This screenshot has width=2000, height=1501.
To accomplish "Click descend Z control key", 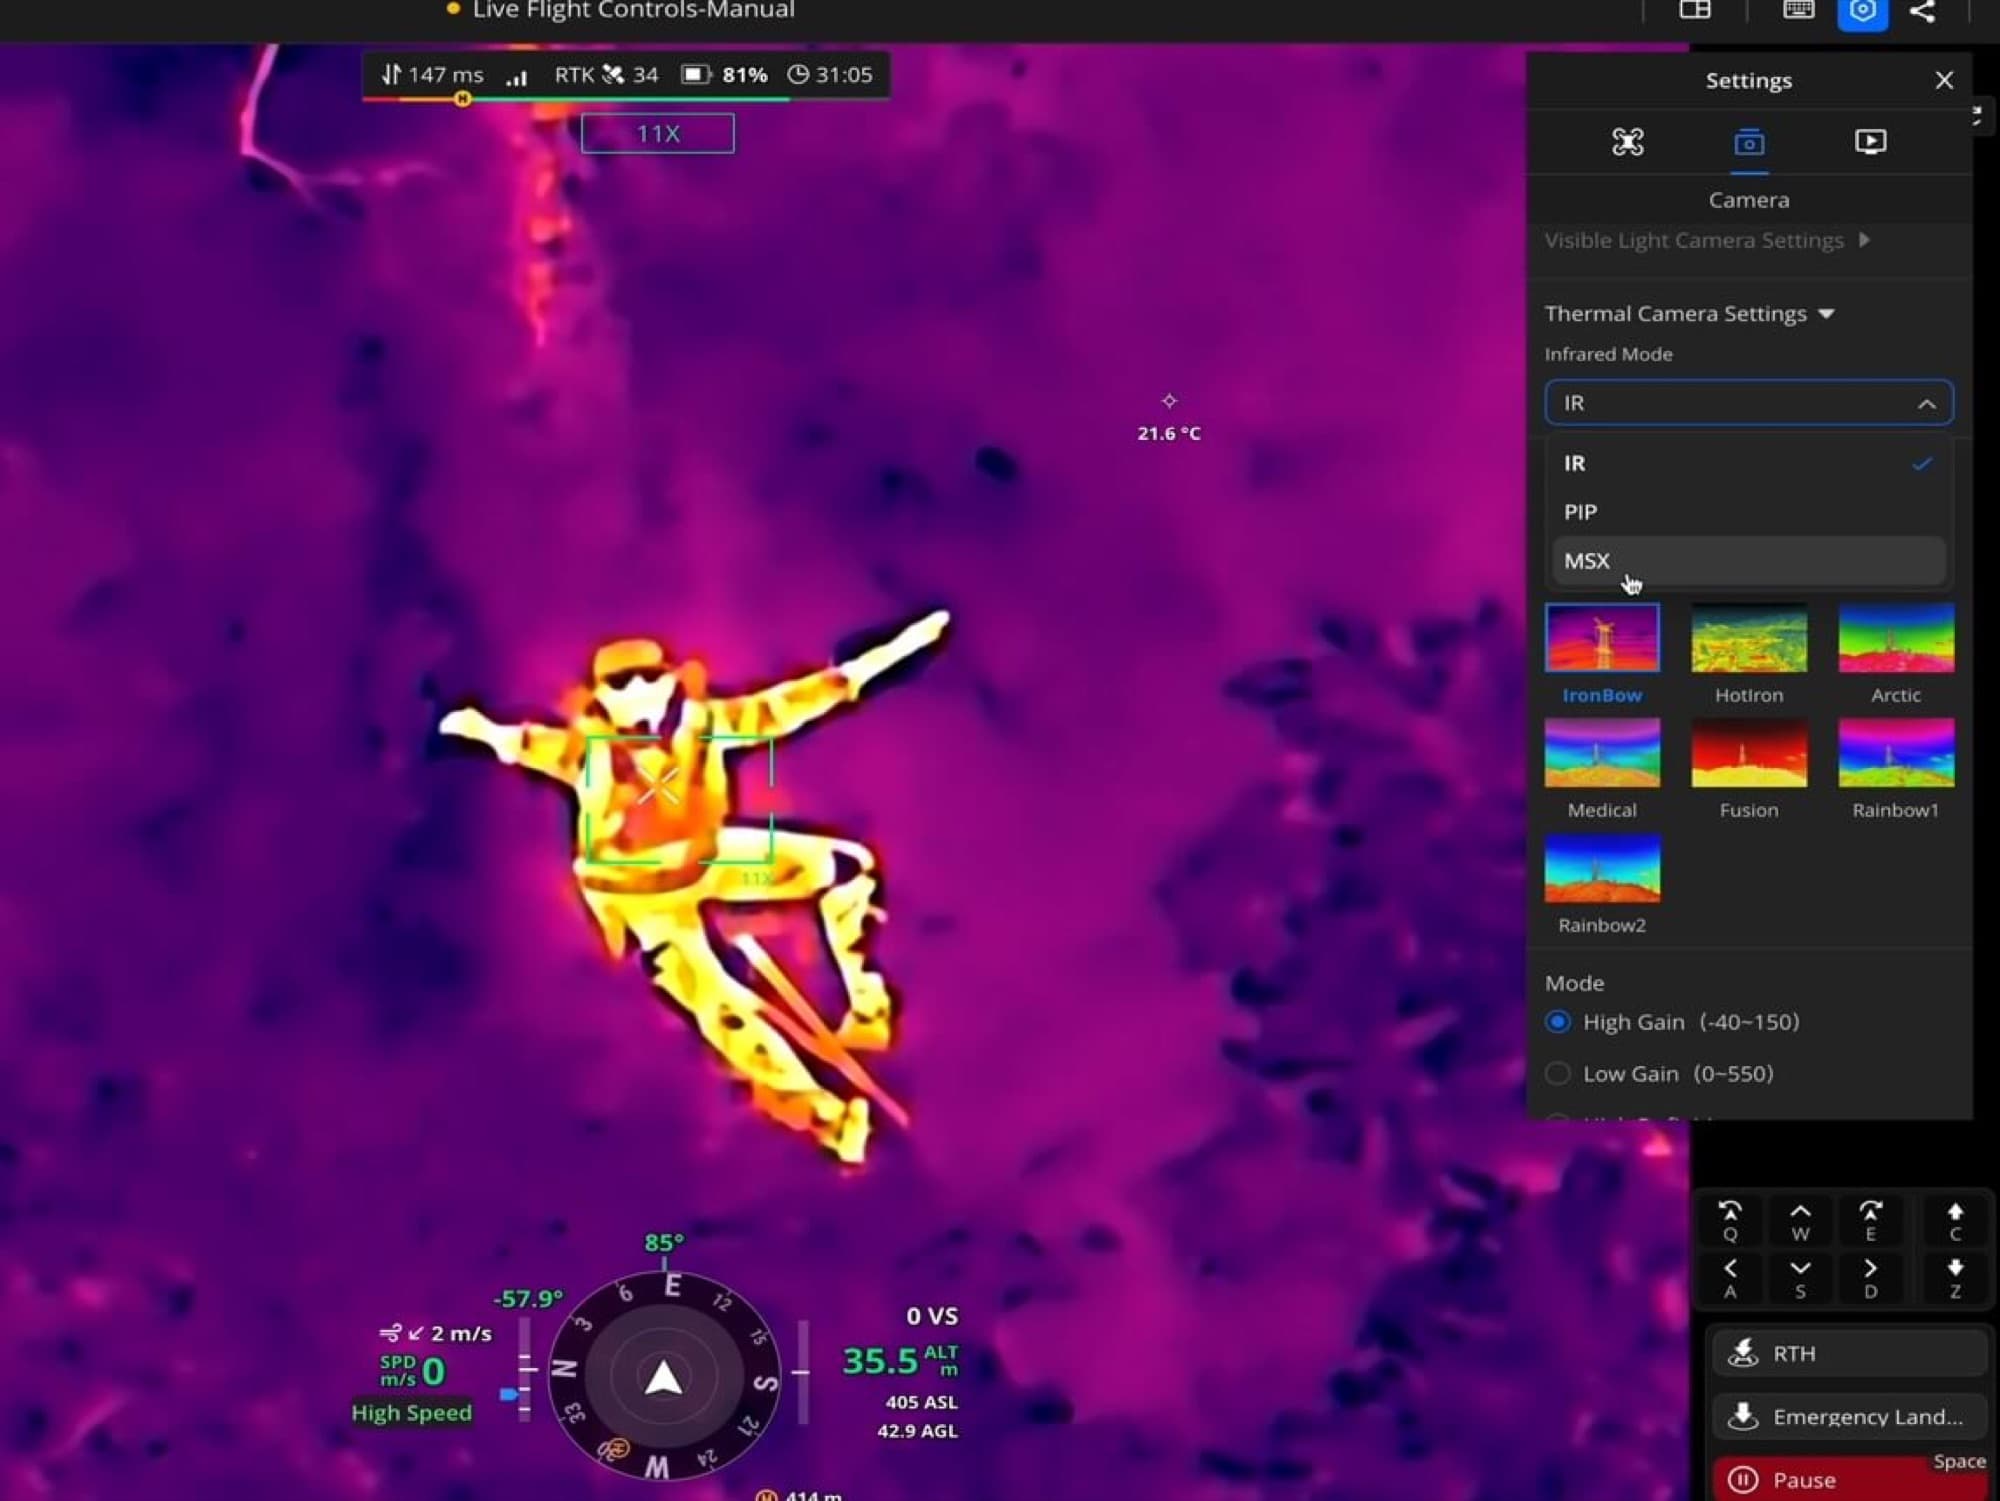I will tap(1955, 1278).
